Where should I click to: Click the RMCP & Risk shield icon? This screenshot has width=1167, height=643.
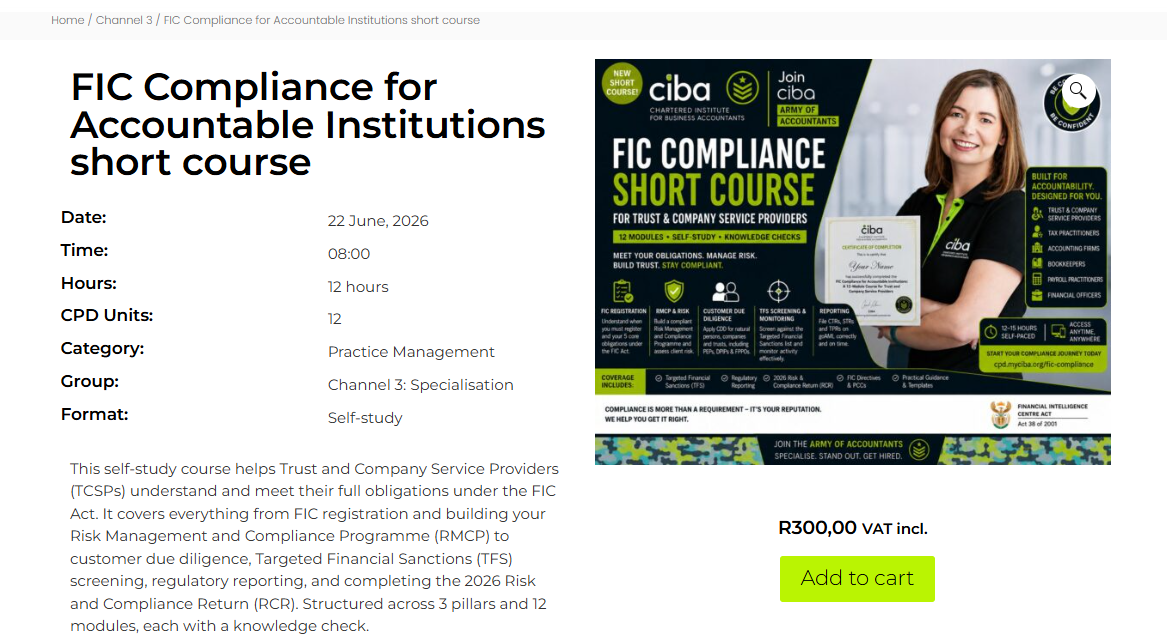[674, 291]
